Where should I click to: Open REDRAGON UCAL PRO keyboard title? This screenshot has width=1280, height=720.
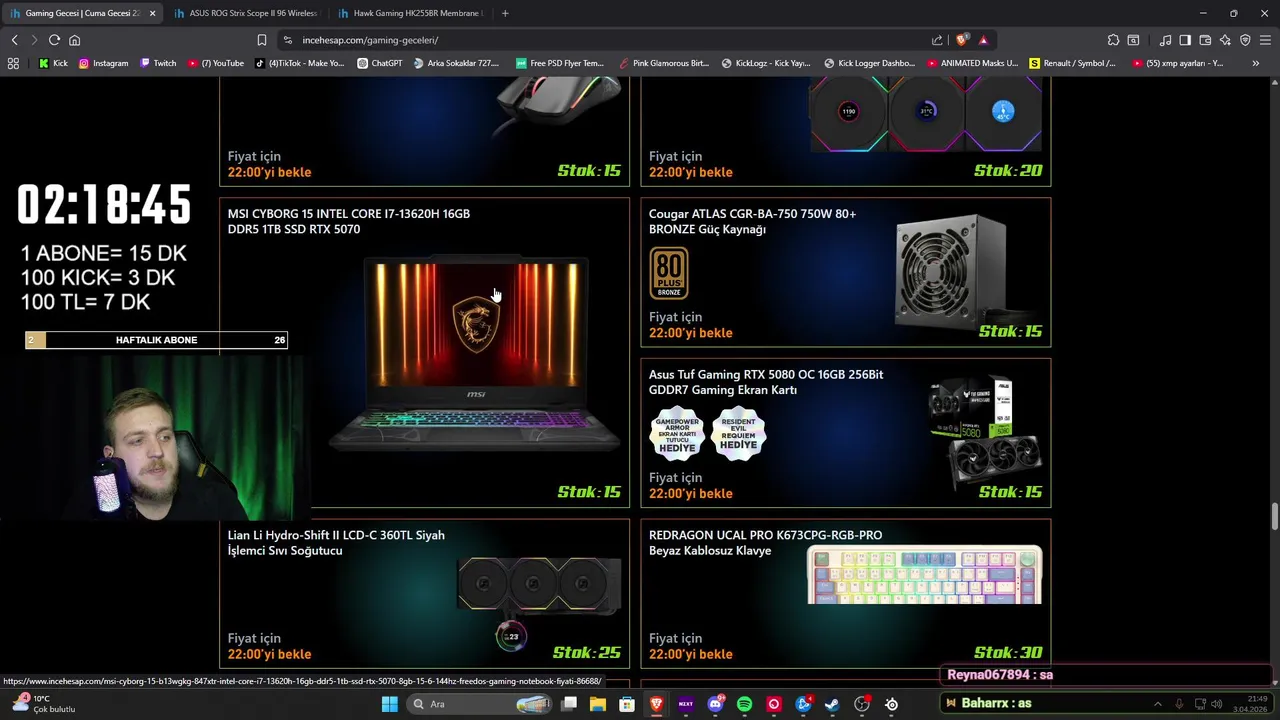click(765, 543)
